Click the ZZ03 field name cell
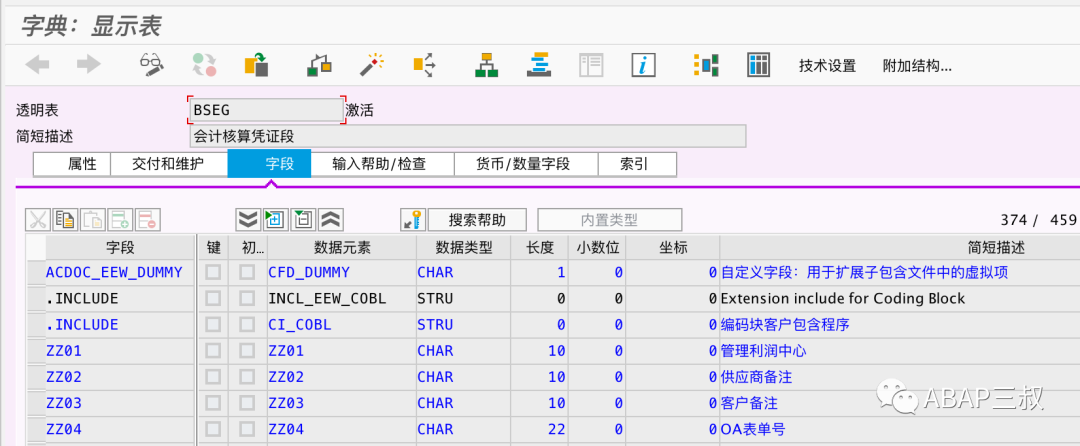 click(121, 403)
